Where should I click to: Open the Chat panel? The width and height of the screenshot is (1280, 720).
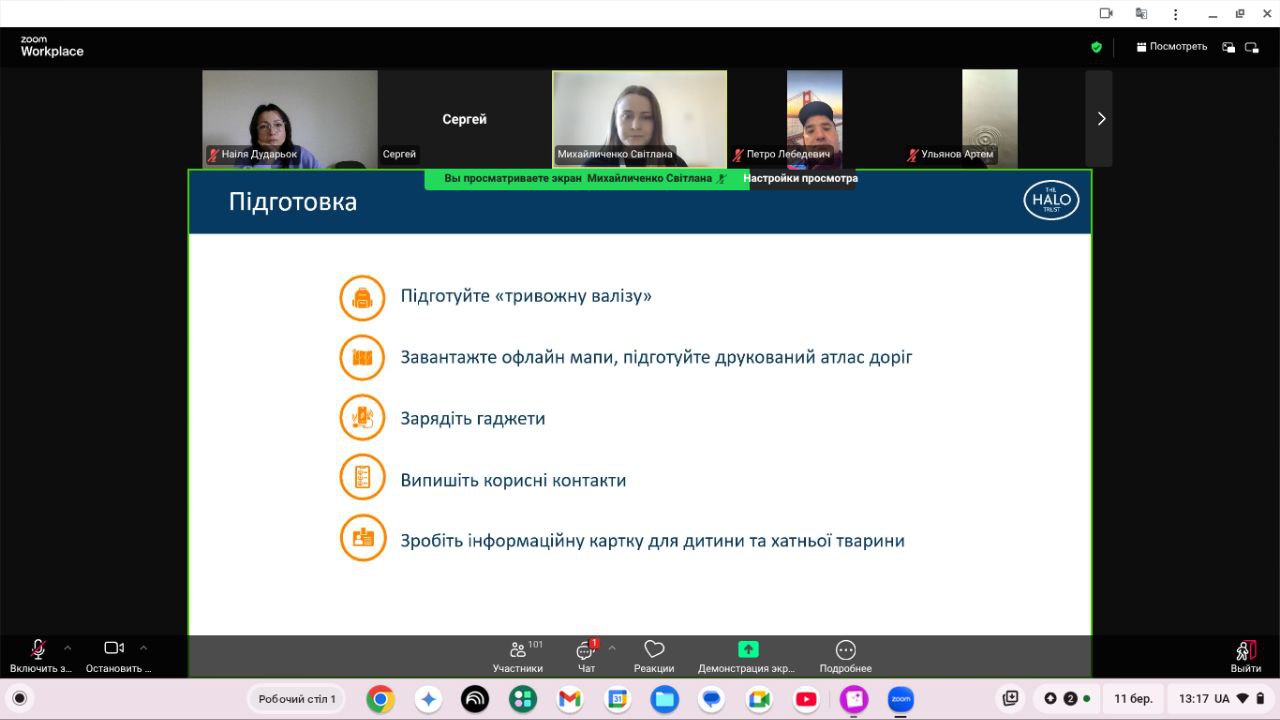coord(586,656)
